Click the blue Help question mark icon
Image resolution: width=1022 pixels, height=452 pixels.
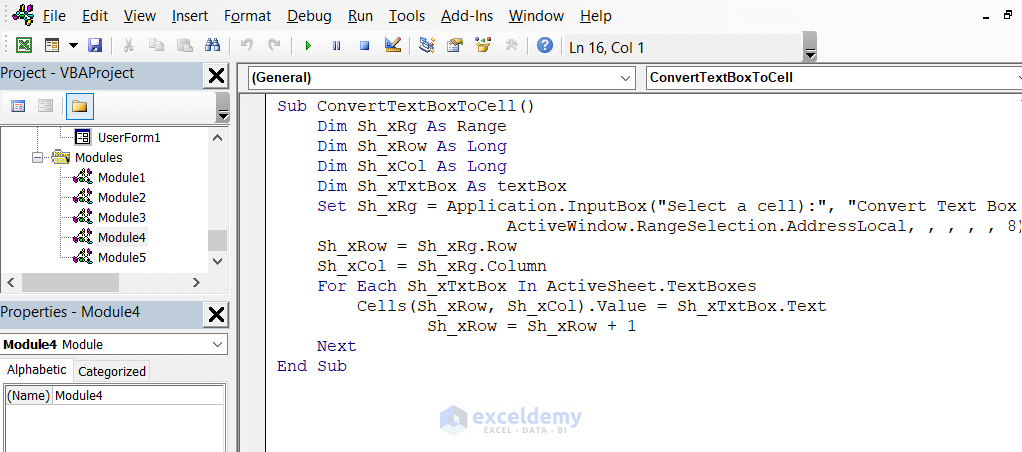(x=545, y=46)
